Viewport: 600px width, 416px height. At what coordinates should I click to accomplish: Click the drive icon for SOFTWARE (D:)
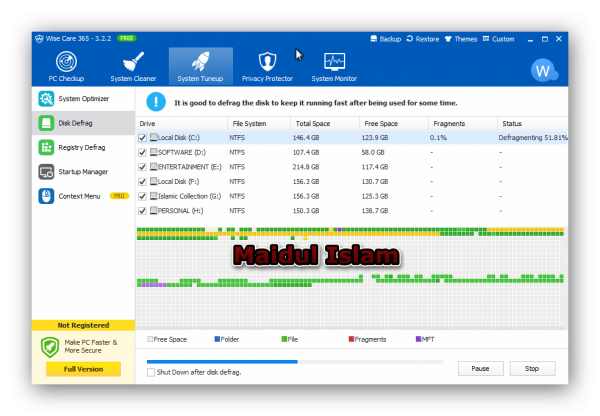(154, 152)
